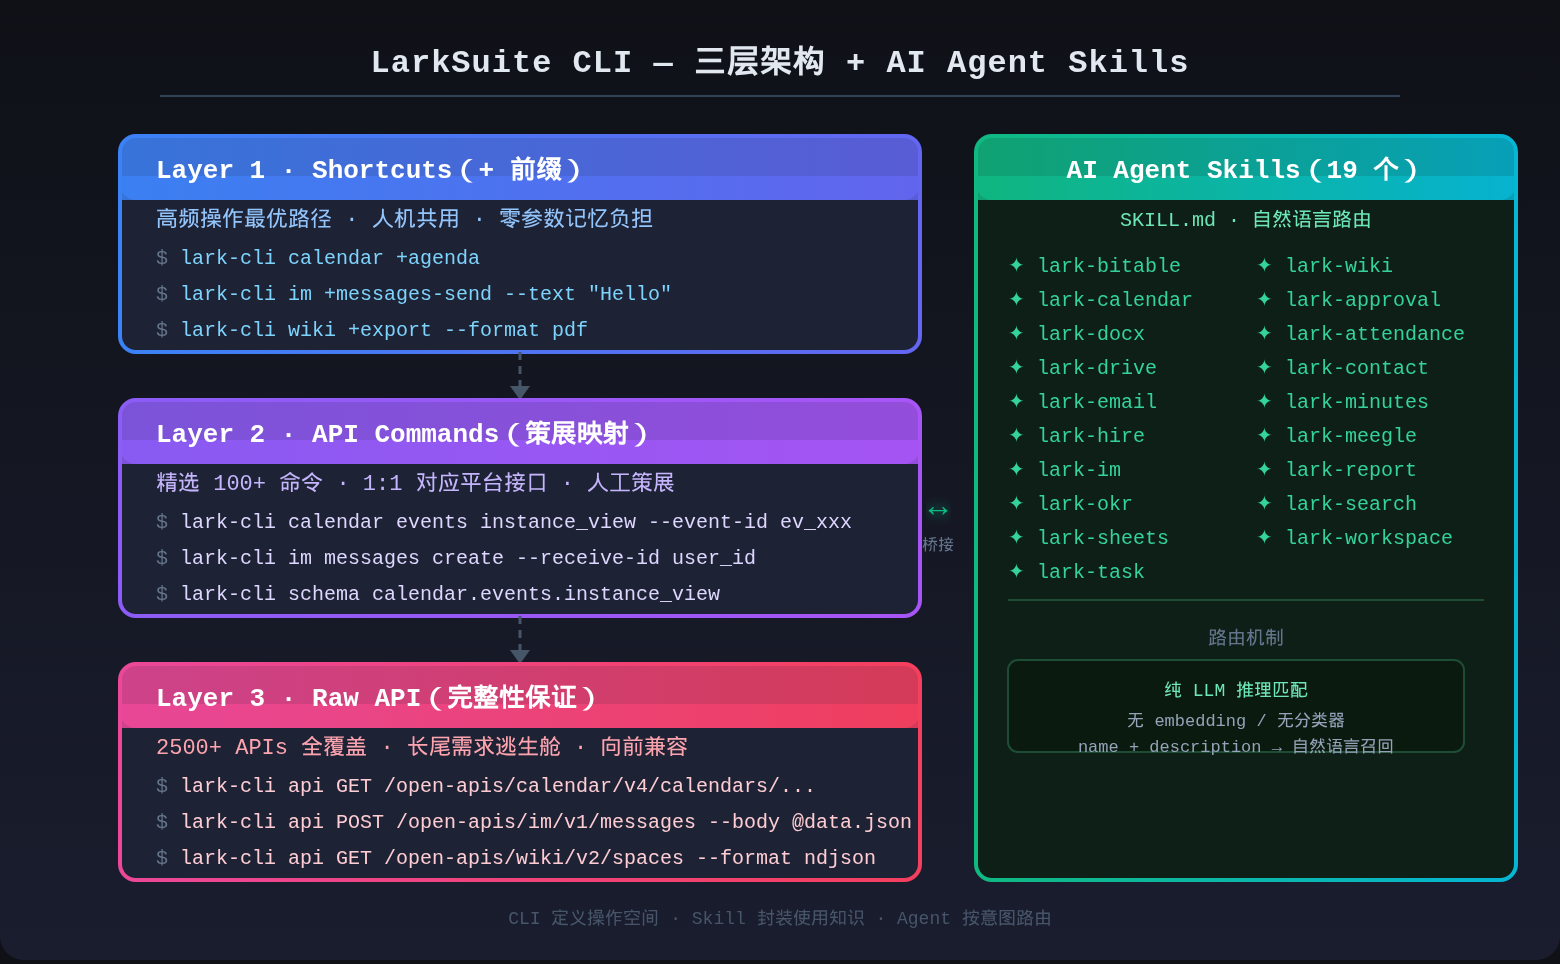Select the lark-minutes skill name
This screenshot has width=1560, height=964.
1357,402
